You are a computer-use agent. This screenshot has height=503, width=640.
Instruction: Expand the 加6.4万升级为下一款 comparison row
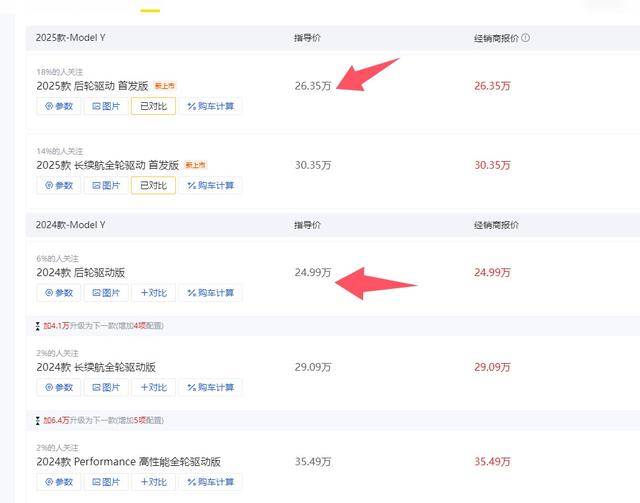pos(100,420)
